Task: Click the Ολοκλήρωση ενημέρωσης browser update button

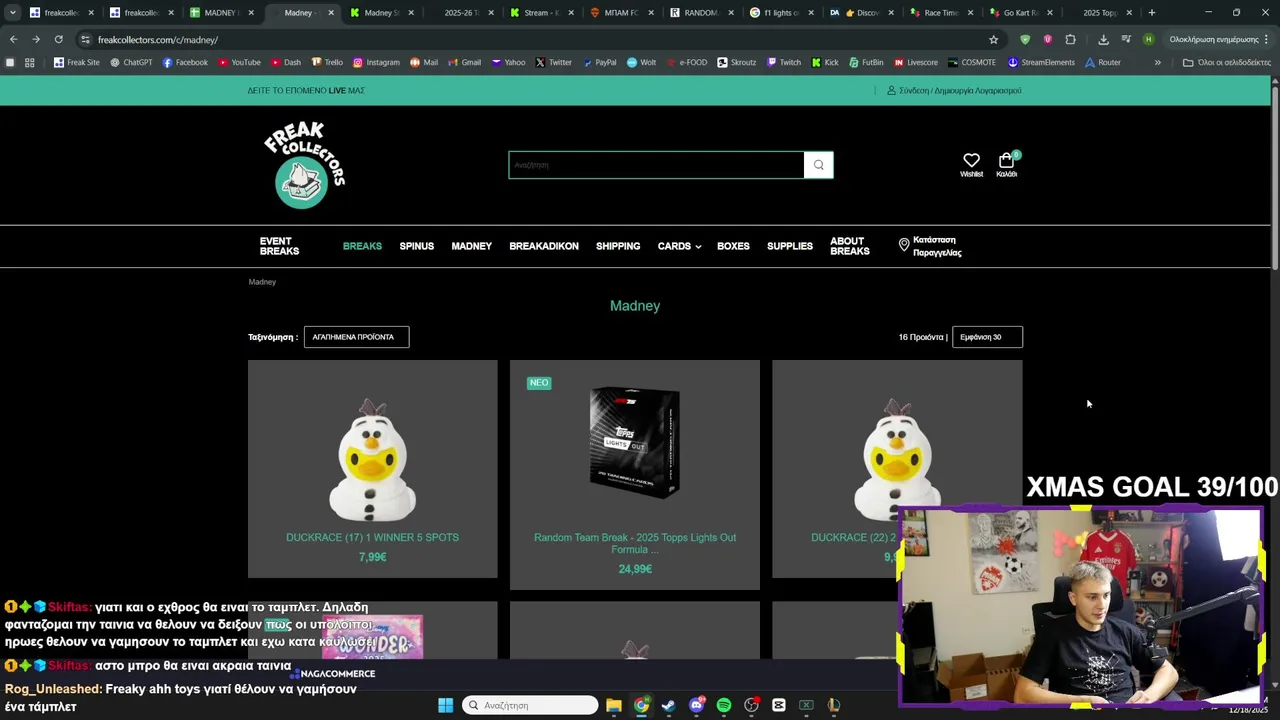Action: click(x=1214, y=40)
